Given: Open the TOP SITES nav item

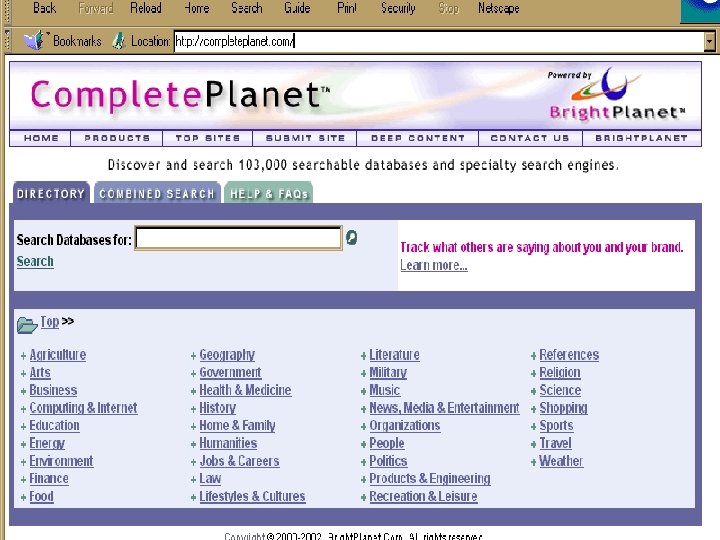Looking at the screenshot, I should [208, 138].
